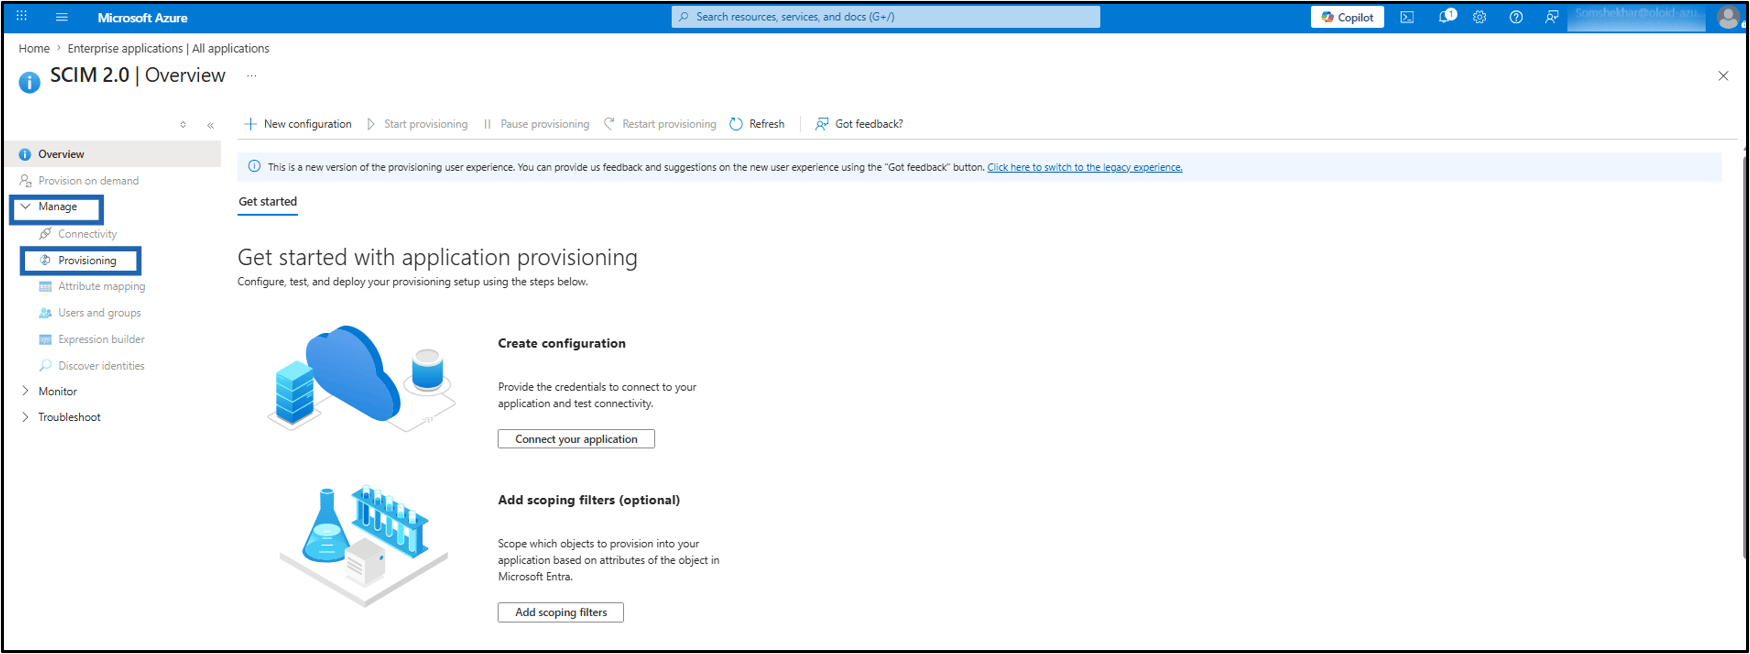Open Users and groups under Manage
The height and width of the screenshot is (654, 1750).
point(99,313)
